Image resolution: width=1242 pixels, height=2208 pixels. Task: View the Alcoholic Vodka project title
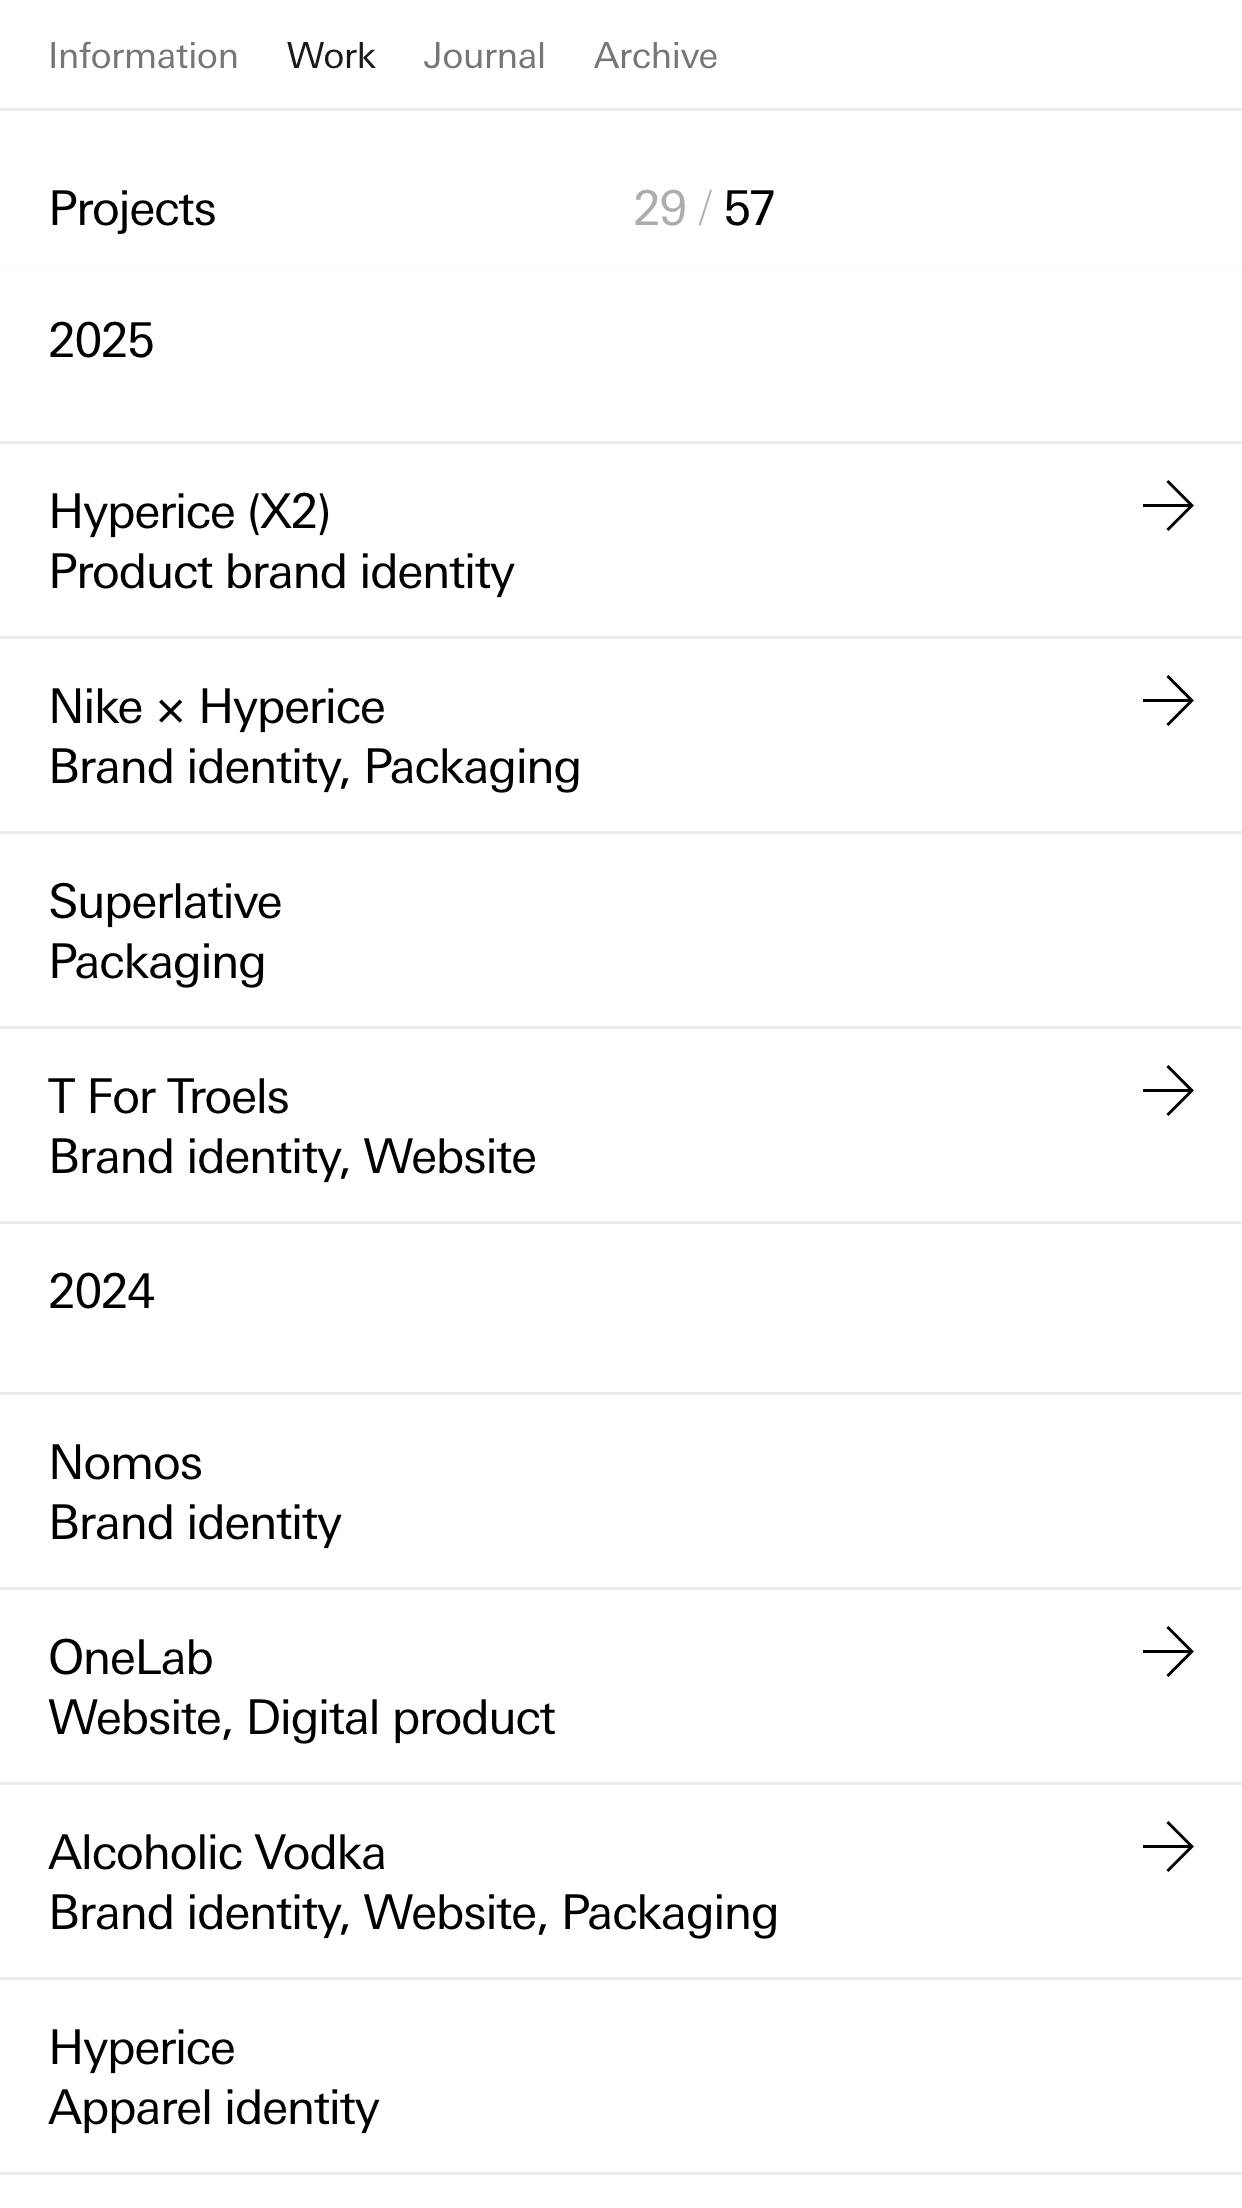pyautogui.click(x=217, y=1853)
